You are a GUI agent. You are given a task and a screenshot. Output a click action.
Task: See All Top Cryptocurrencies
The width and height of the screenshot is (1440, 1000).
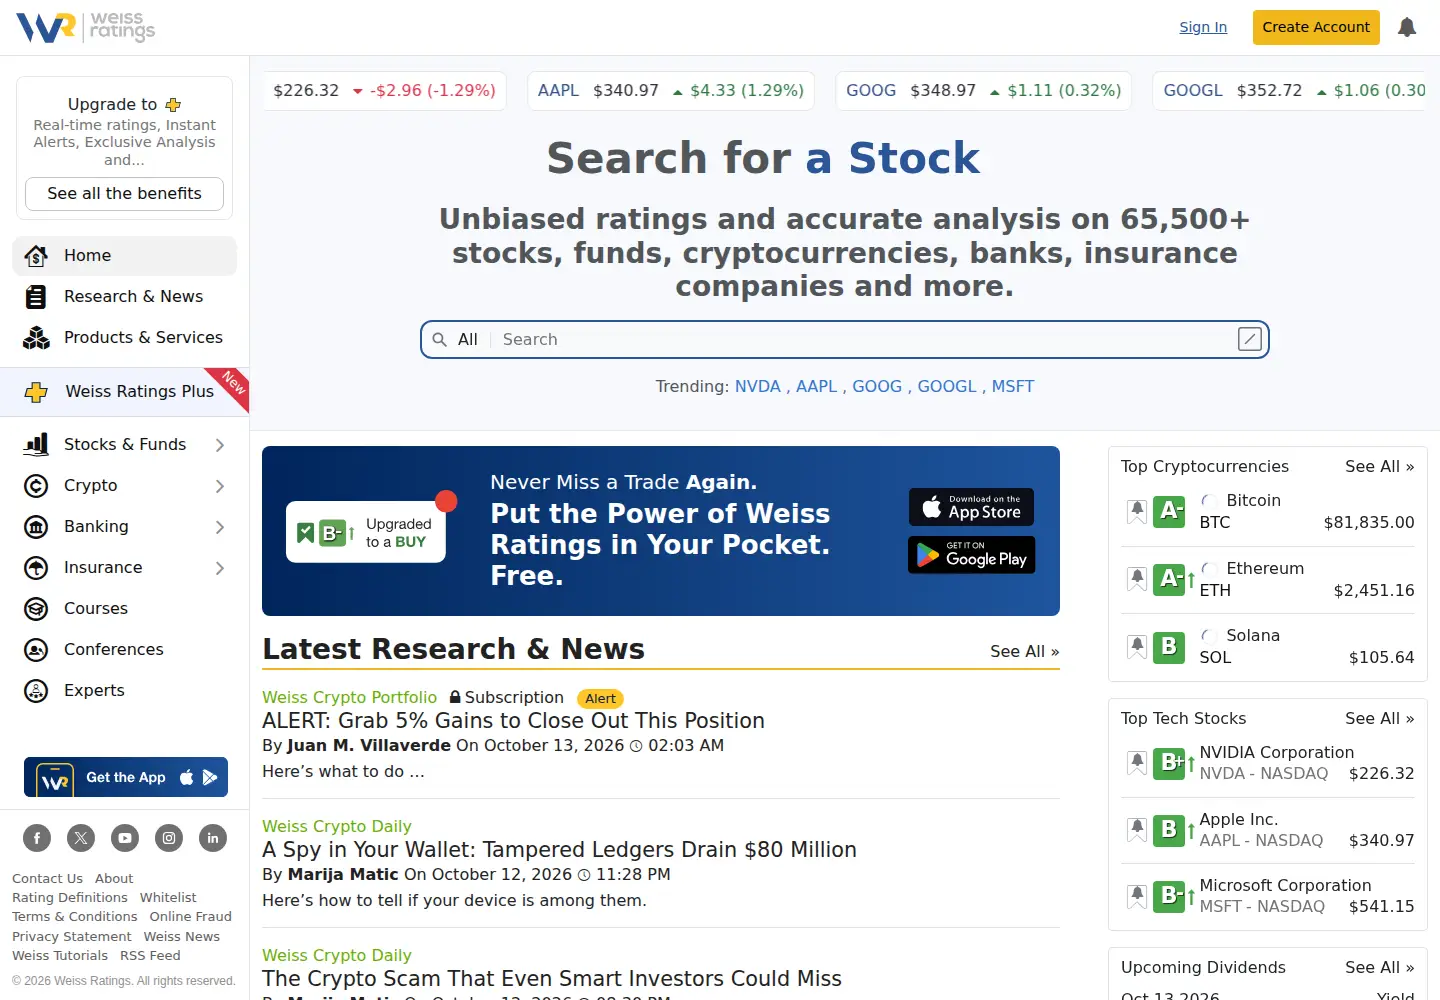click(x=1380, y=467)
